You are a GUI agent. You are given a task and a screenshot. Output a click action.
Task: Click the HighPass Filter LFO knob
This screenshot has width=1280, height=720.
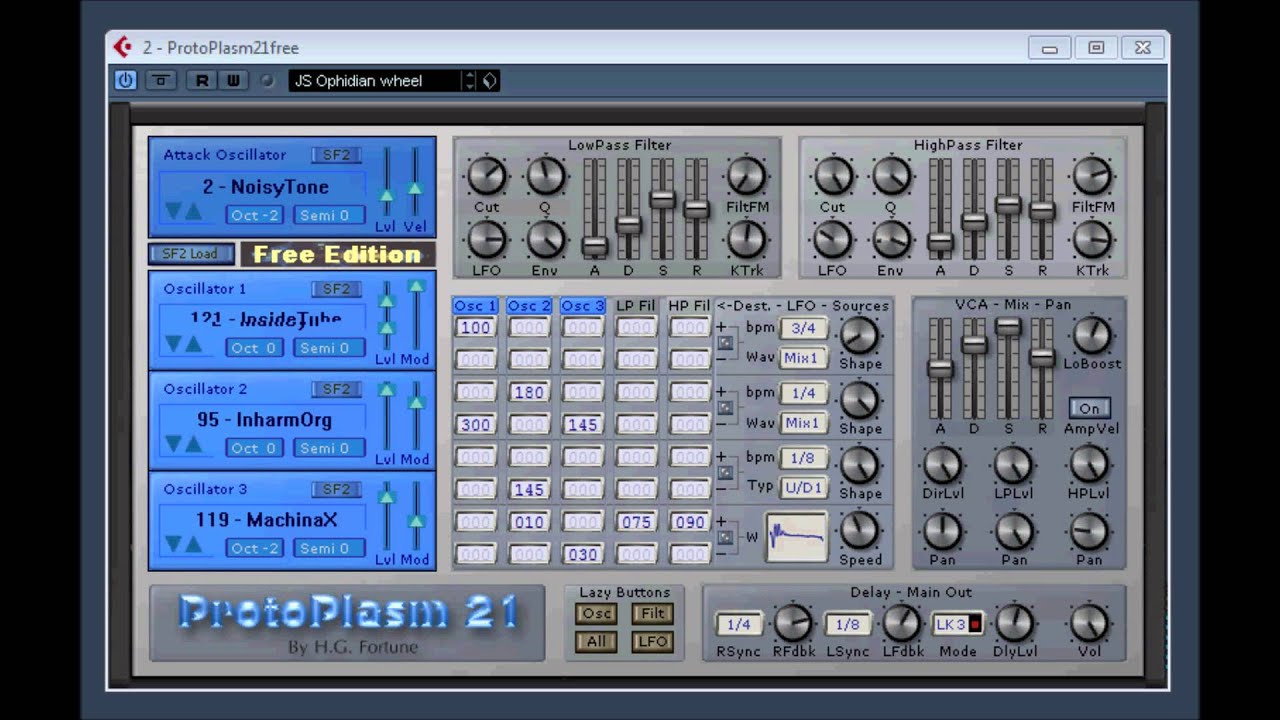[x=833, y=240]
